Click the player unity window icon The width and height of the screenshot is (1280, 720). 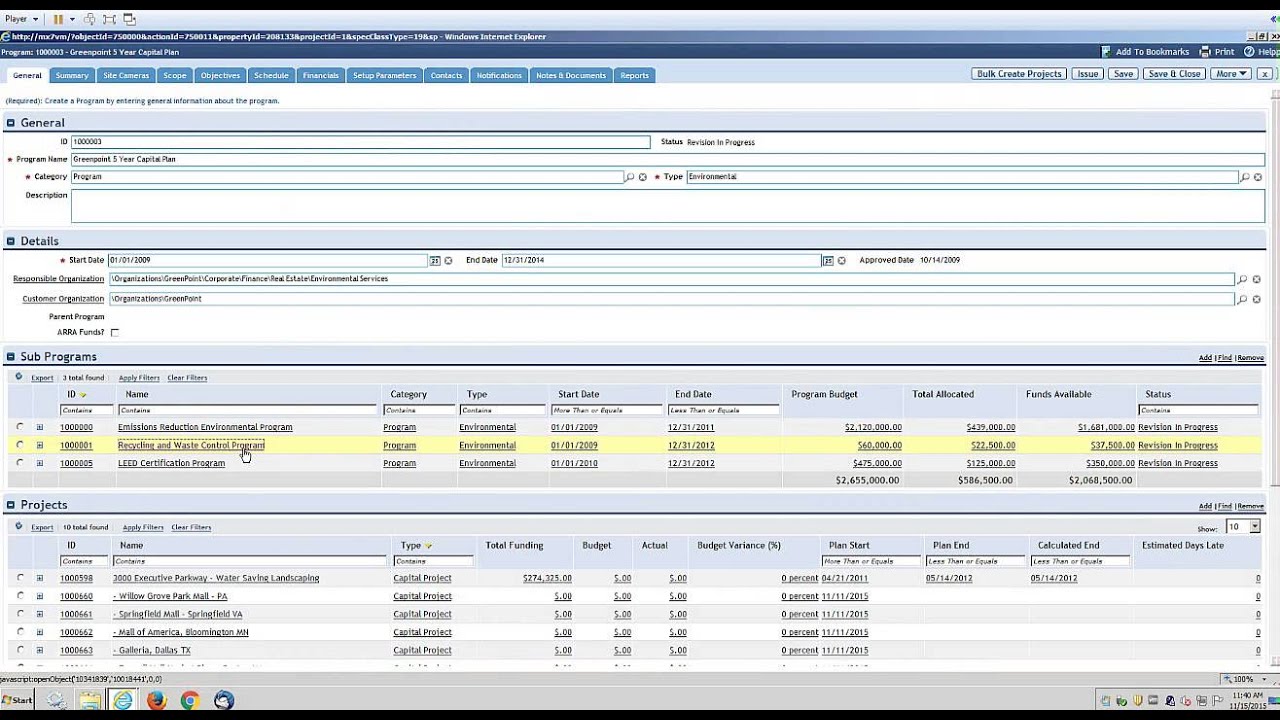[129, 19]
